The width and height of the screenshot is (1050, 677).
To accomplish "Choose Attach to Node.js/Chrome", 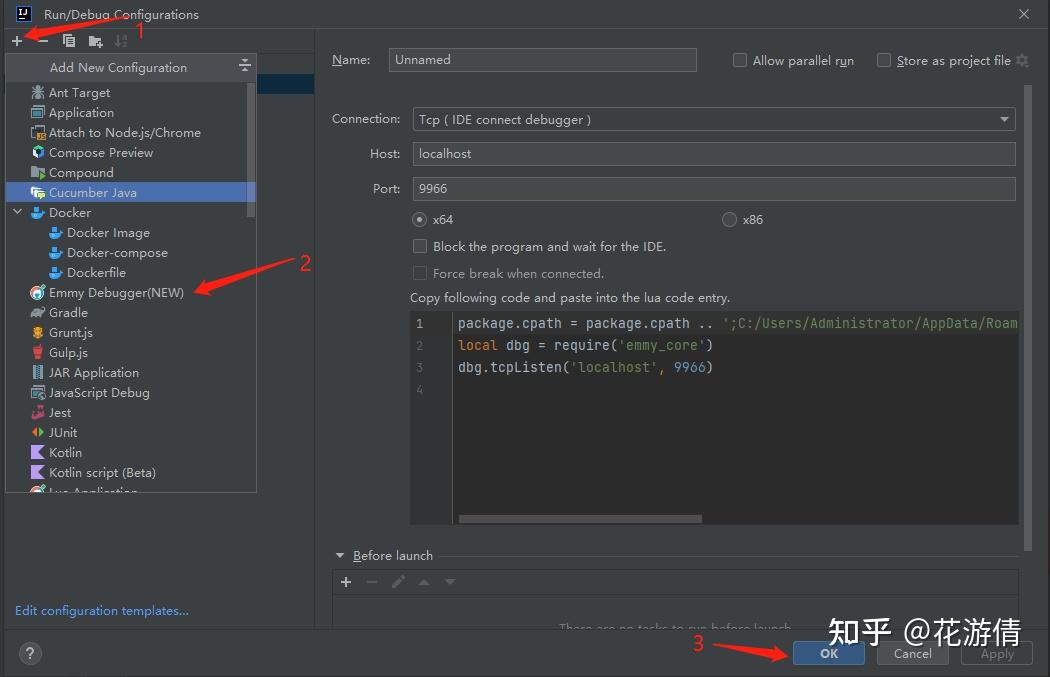I will (131, 133).
